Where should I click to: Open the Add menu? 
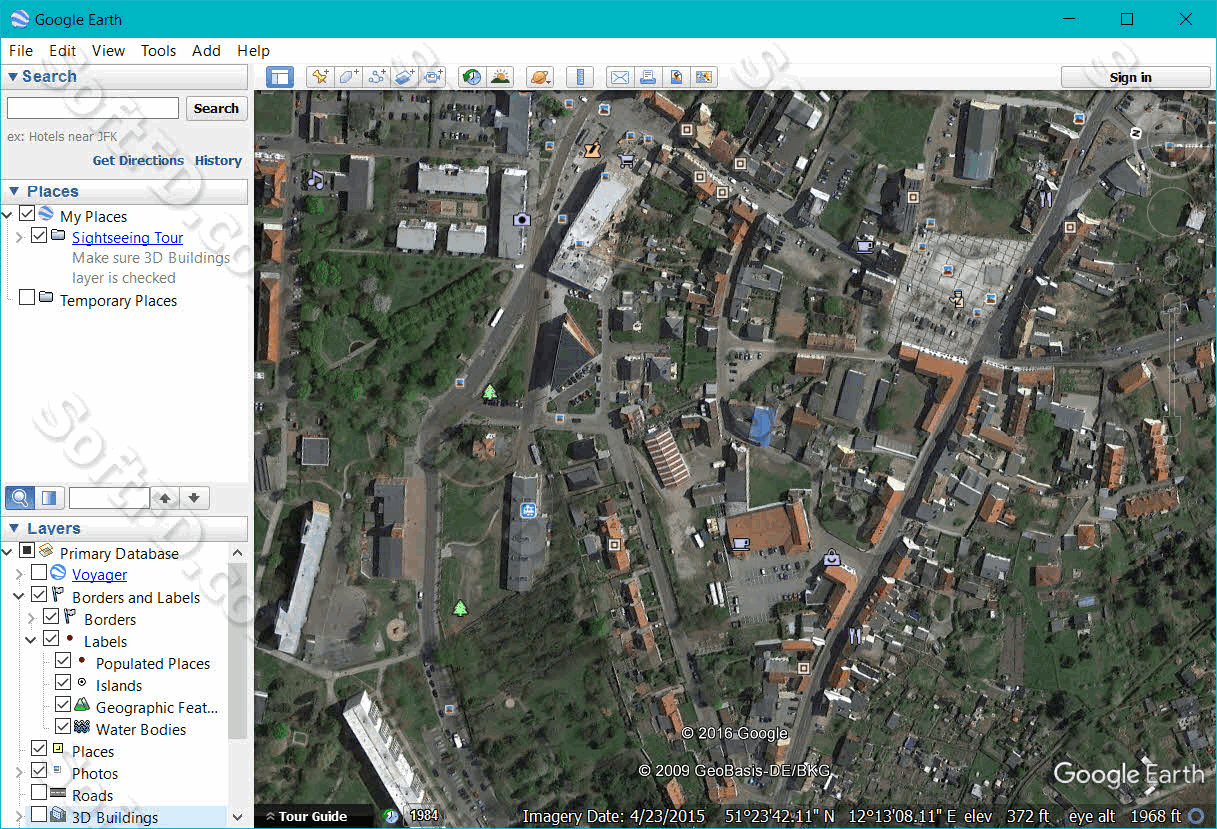(x=206, y=51)
